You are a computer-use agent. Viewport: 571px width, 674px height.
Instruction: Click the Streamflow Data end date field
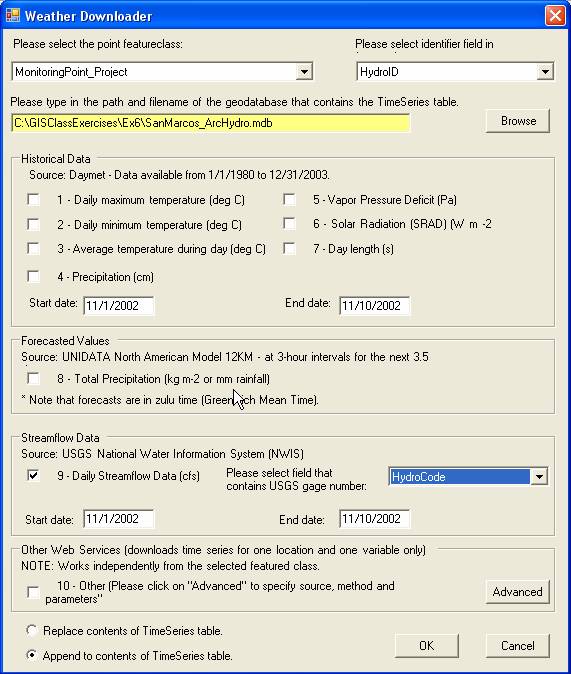pyautogui.click(x=375, y=519)
